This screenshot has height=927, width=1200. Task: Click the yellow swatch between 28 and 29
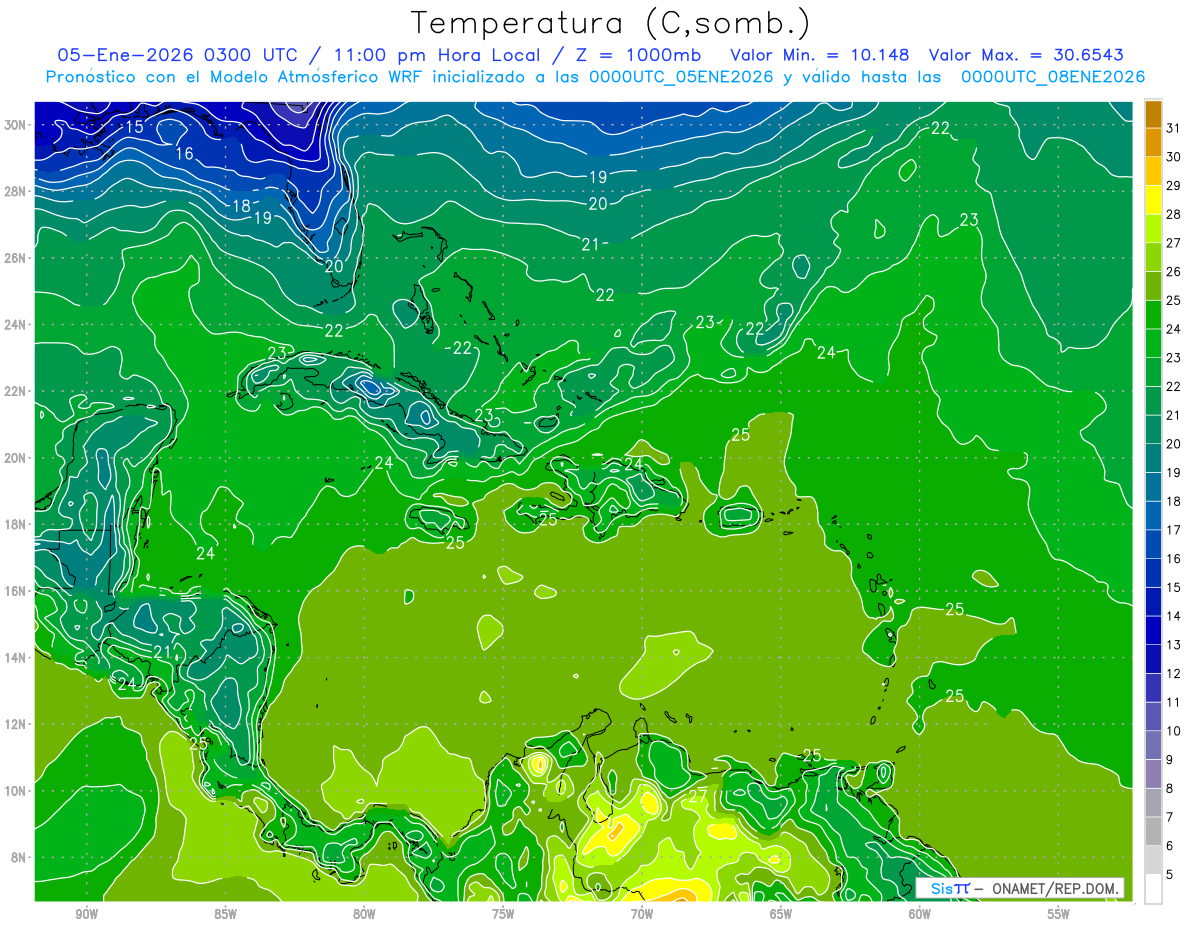[1153, 199]
